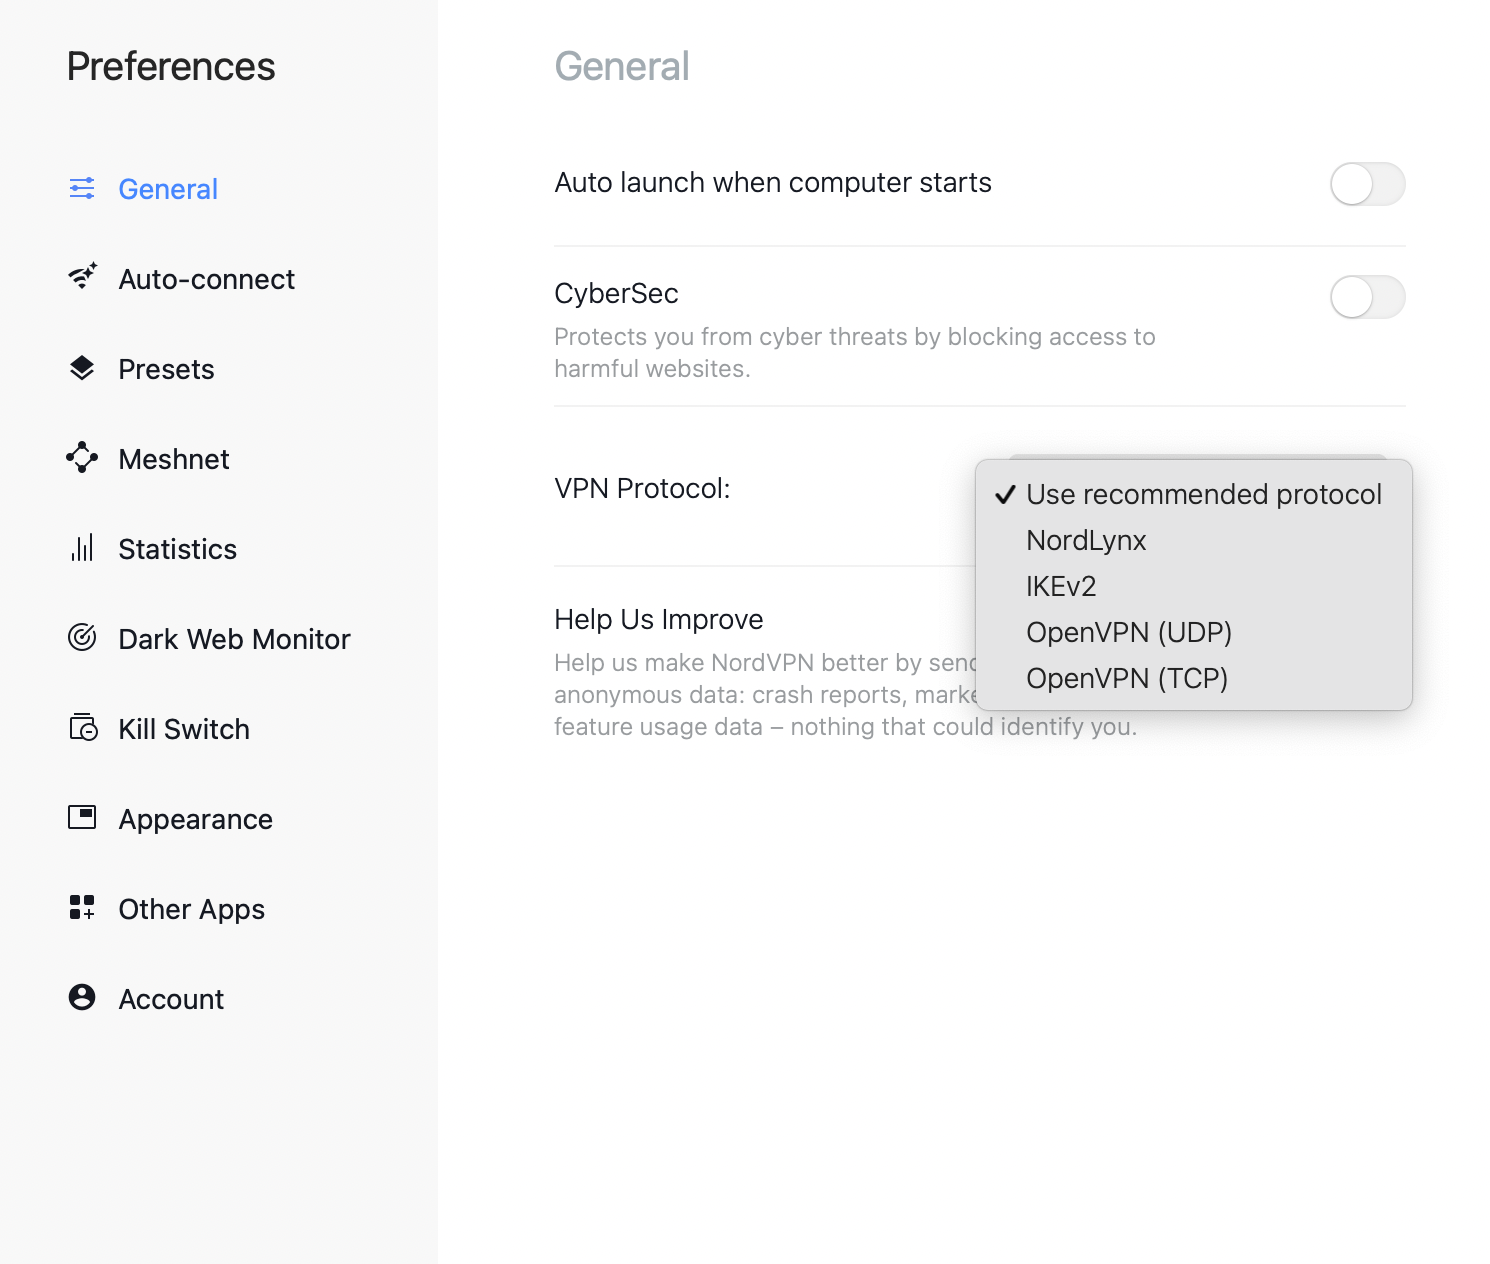Viewport: 1490px width, 1264px height.
Task: Click the Statistics bar chart icon
Action: (x=82, y=548)
